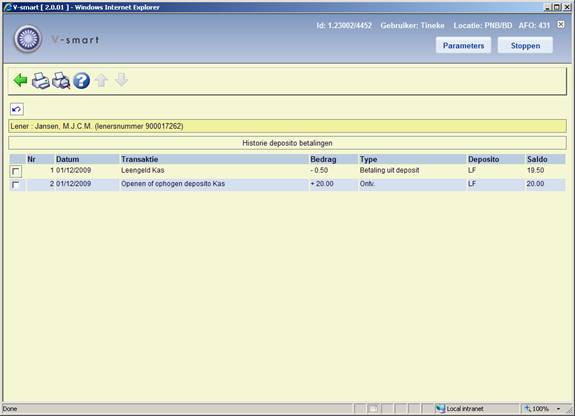Click the green back arrow icon
575x416 pixels.
point(20,80)
